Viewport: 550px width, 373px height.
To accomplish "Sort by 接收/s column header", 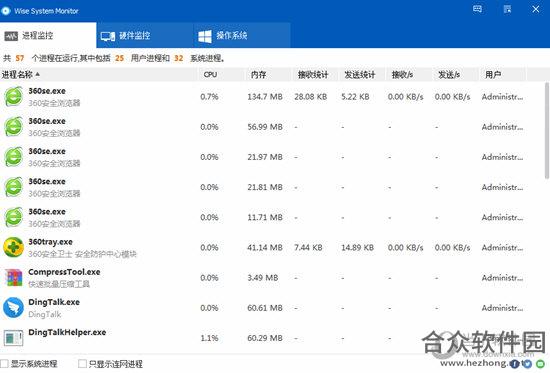I will point(409,74).
